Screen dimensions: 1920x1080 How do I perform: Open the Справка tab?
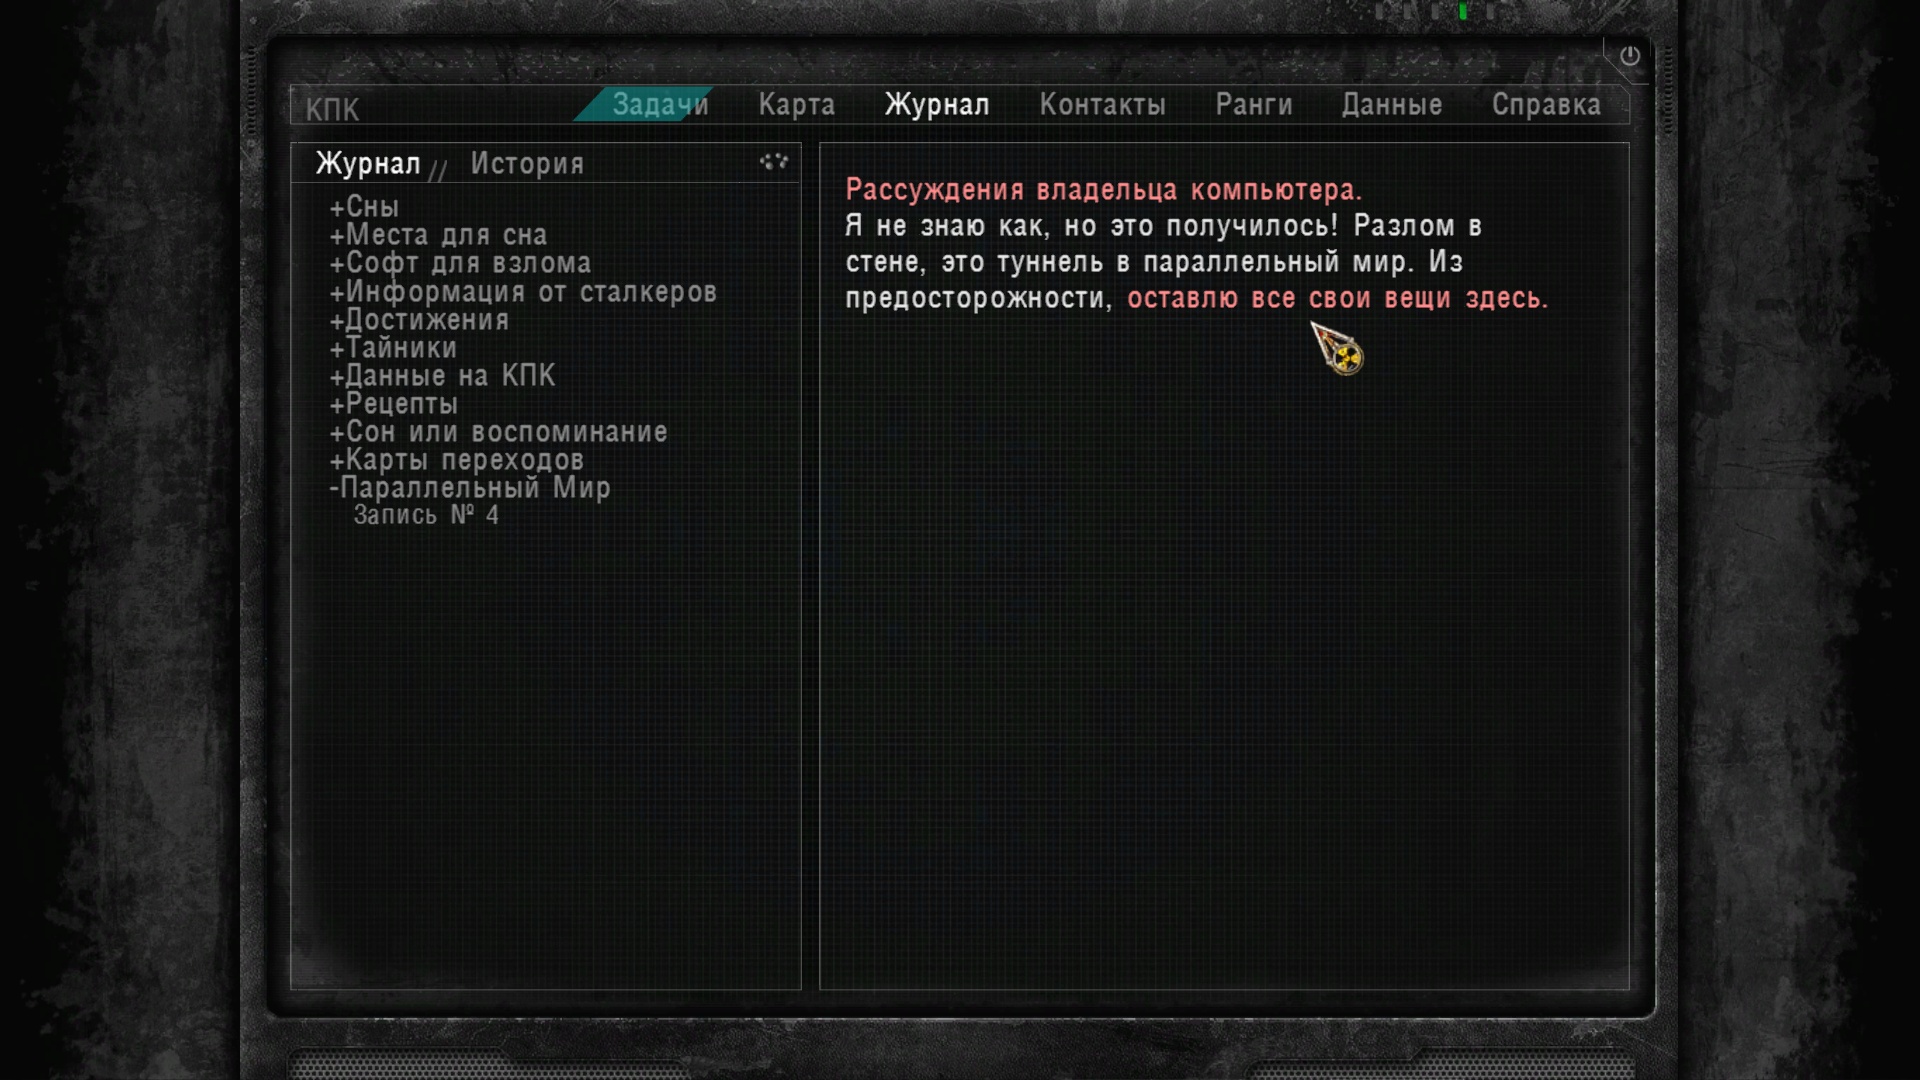1546,104
